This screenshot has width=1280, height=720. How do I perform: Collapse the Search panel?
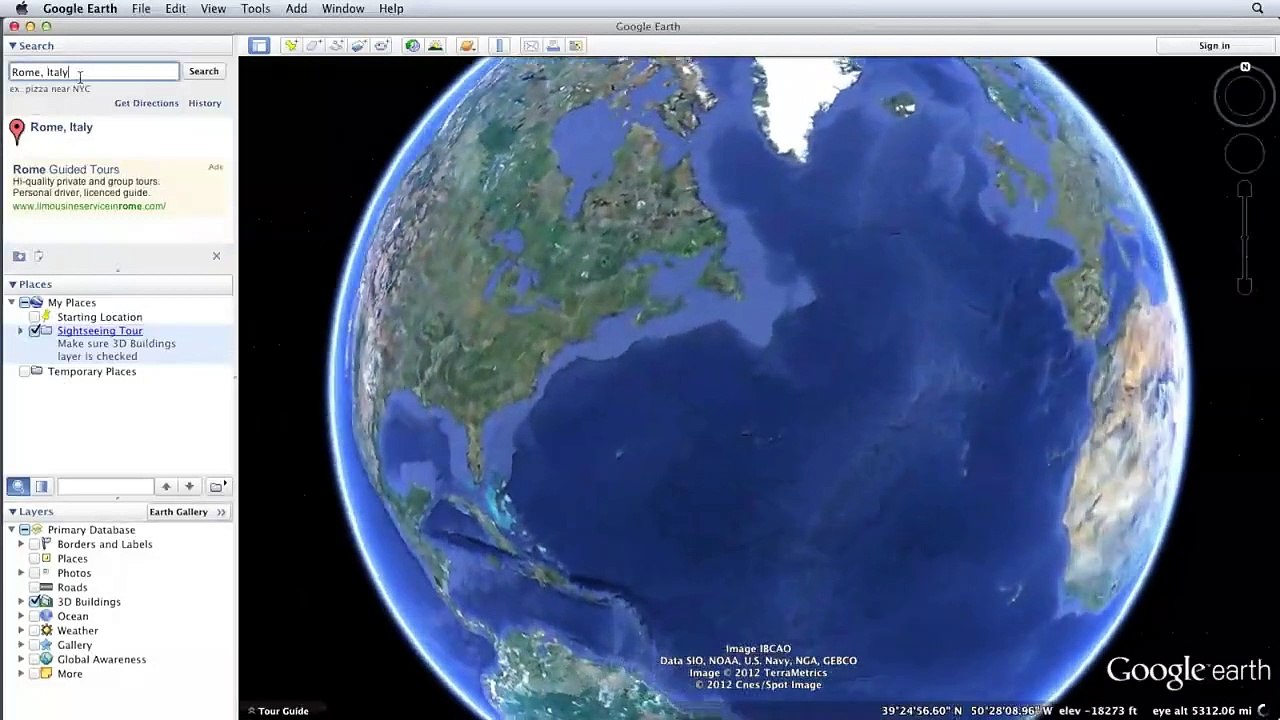[x=12, y=46]
